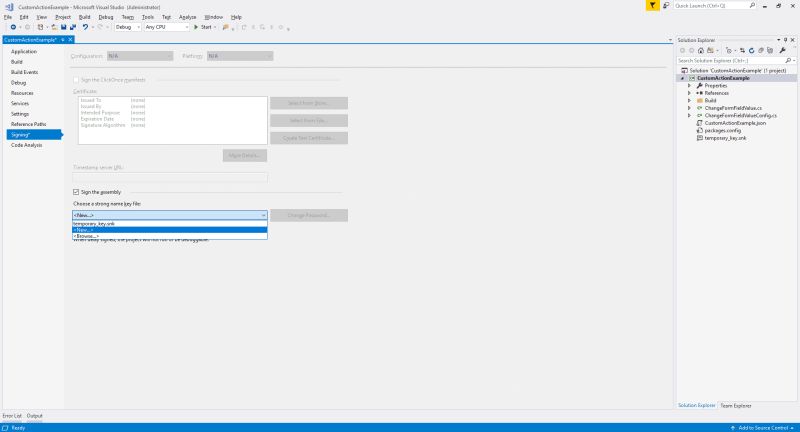Click the Solution Explorer search magnifier icon

788,61
